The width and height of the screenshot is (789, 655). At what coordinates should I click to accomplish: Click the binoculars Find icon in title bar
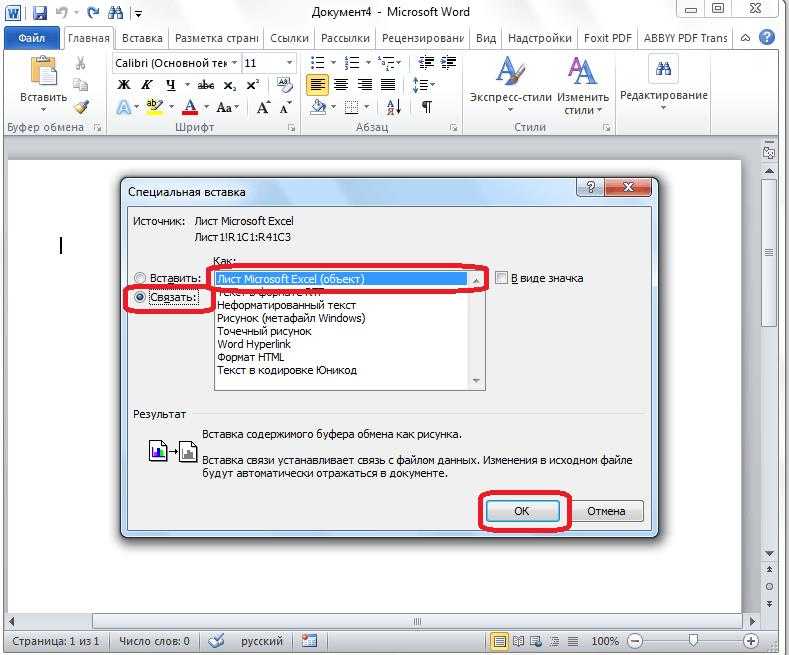(116, 13)
